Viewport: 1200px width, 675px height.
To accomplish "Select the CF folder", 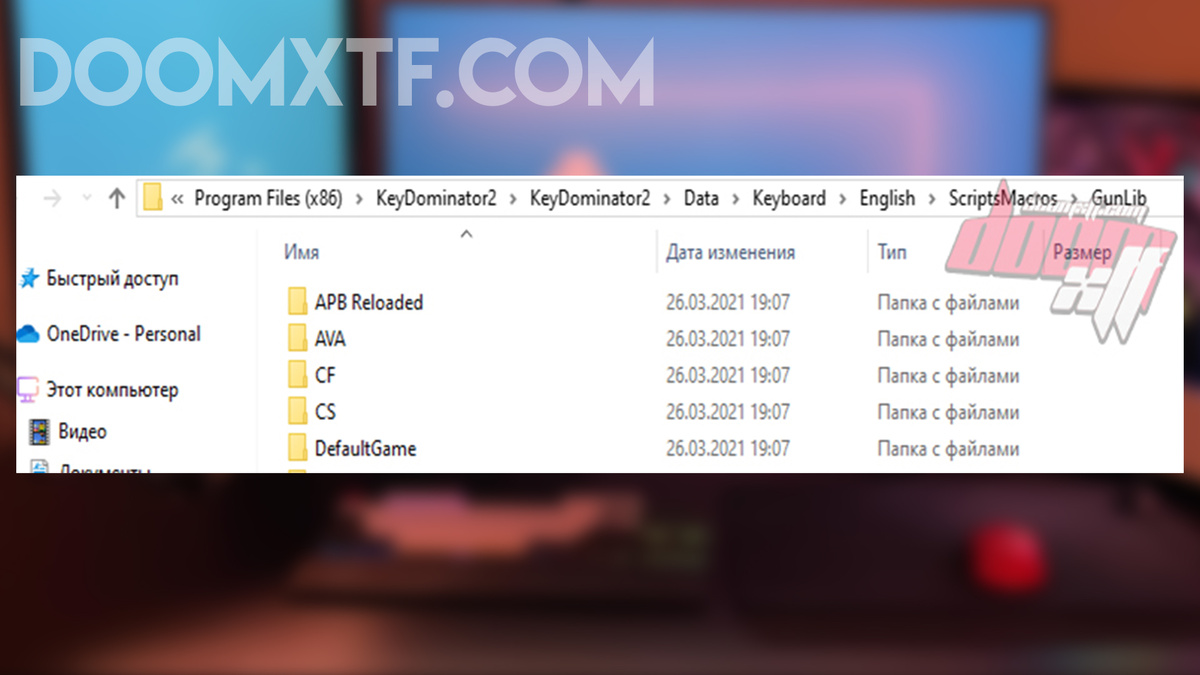I will [x=325, y=376].
